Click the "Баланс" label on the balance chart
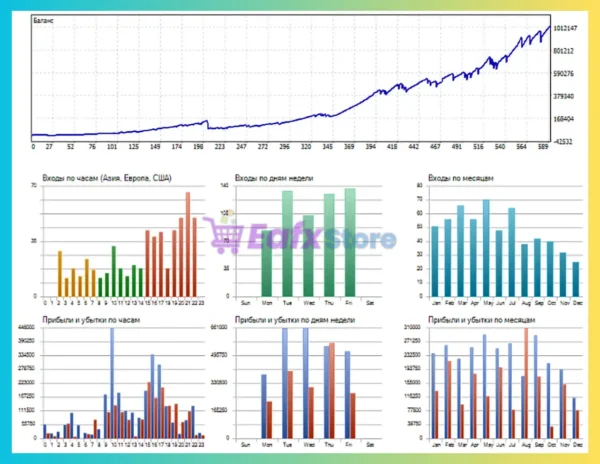 point(43,21)
